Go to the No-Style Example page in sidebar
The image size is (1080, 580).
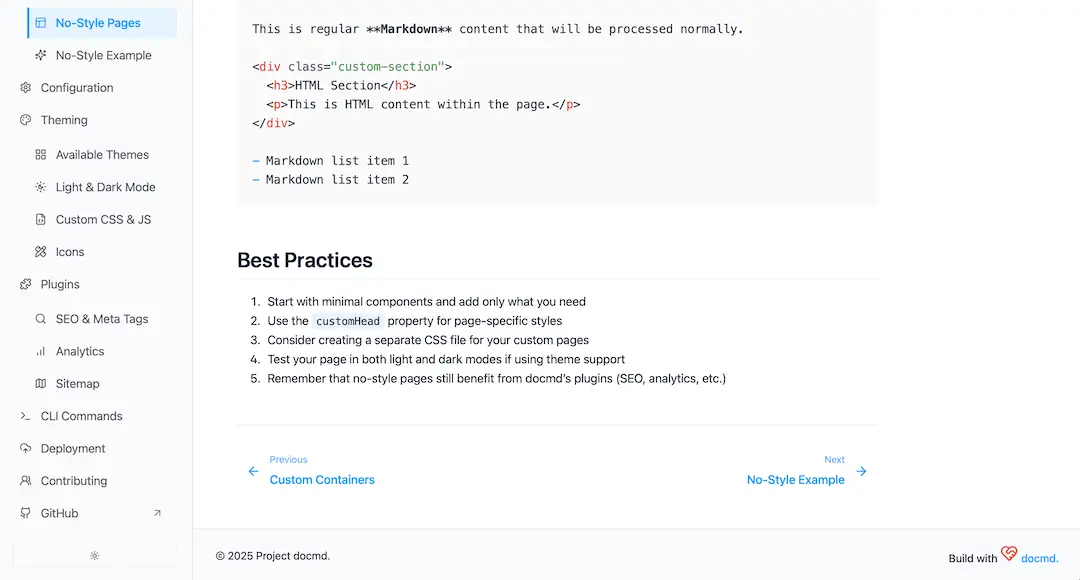tap(102, 55)
